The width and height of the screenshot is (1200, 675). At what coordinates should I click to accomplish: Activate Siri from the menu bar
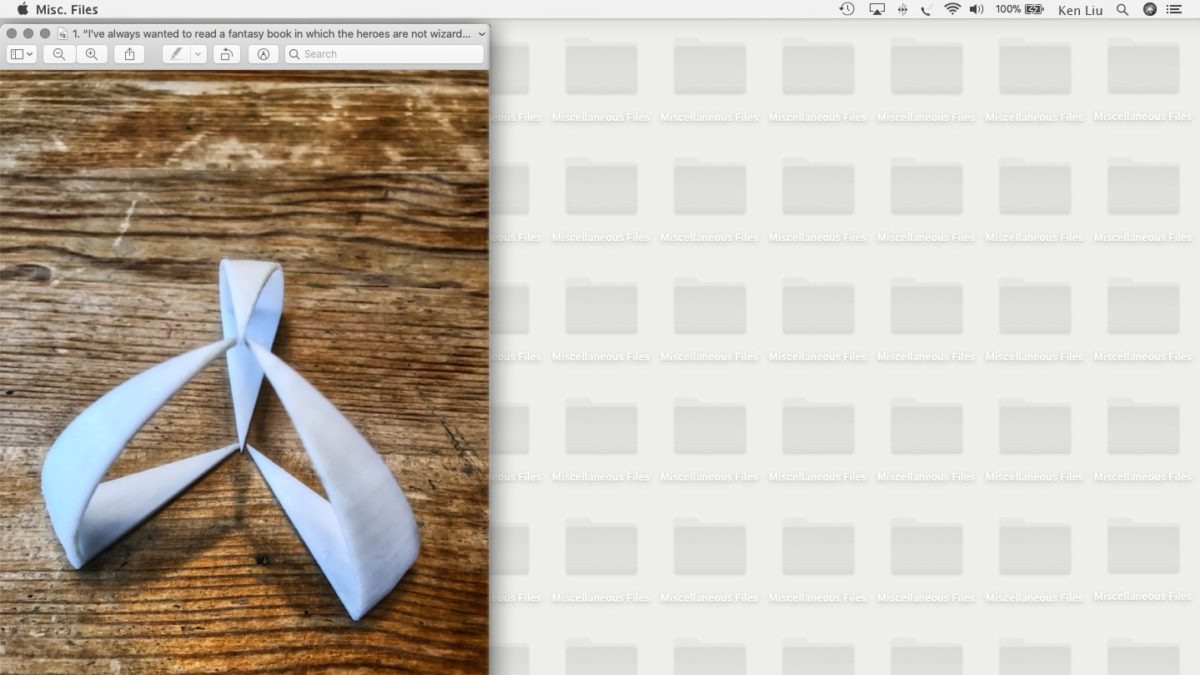[1149, 9]
